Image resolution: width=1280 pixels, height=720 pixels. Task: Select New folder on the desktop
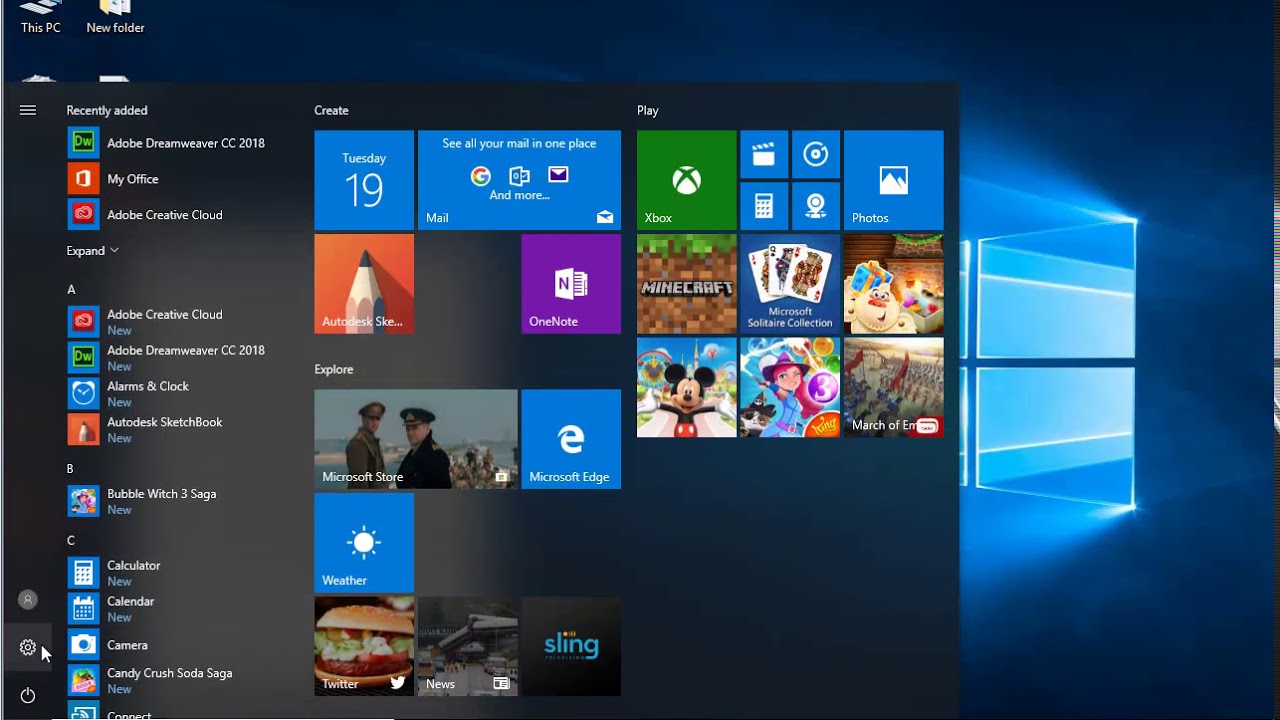[x=115, y=18]
